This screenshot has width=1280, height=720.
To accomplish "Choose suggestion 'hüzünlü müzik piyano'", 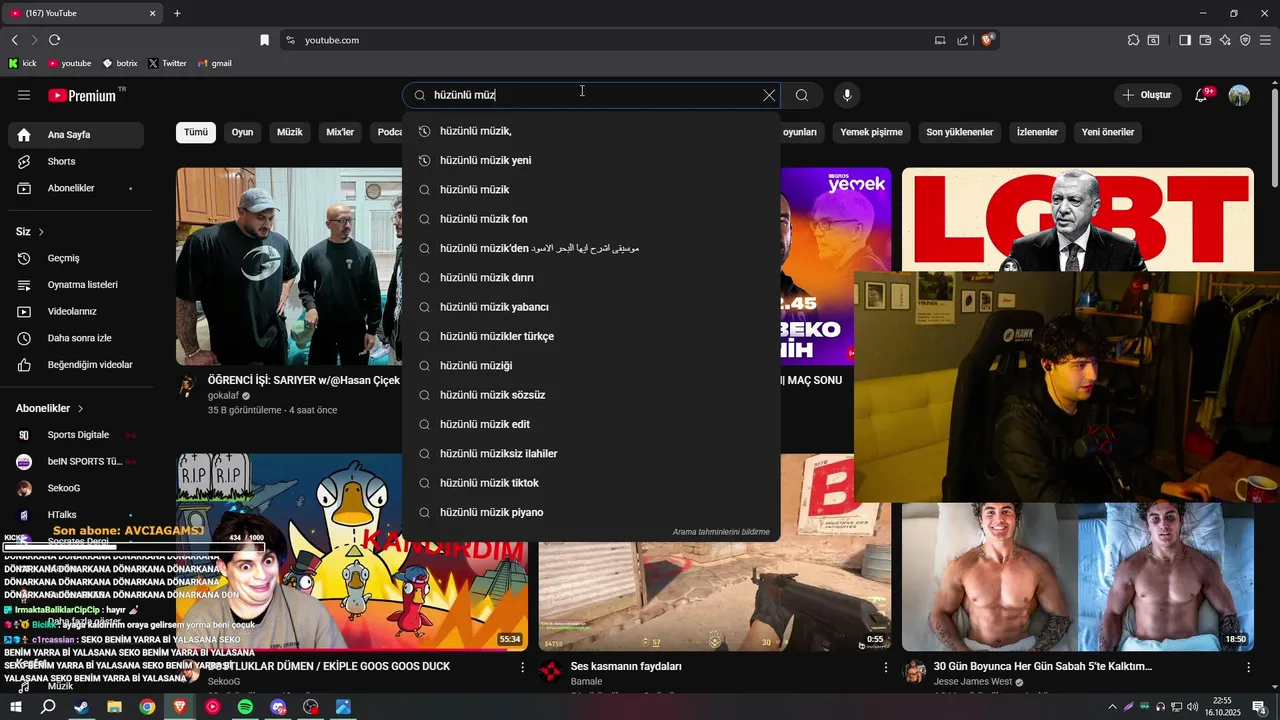I will [591, 513].
